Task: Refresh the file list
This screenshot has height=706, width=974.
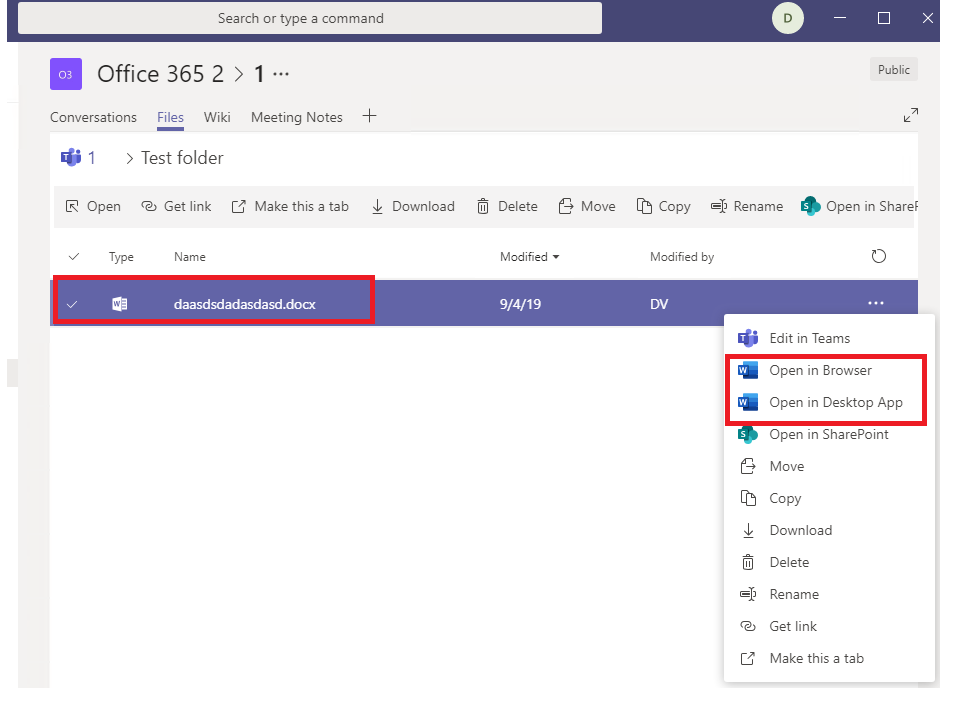Action: click(x=878, y=256)
